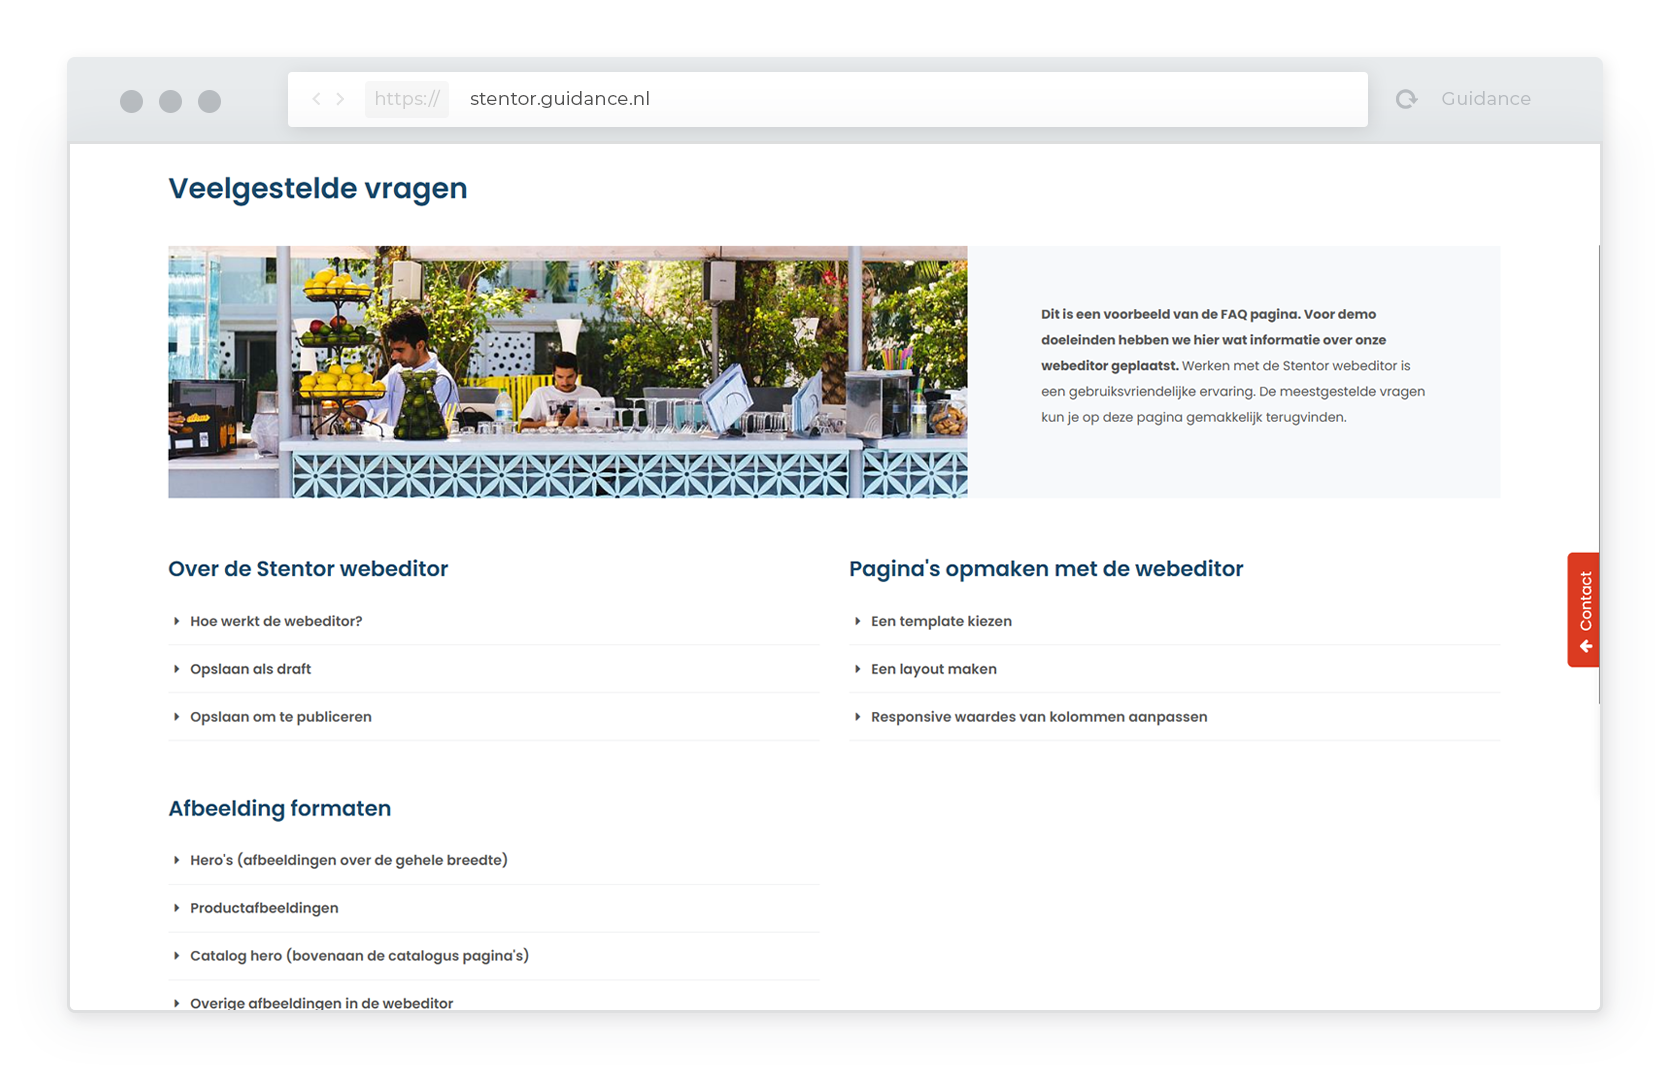This screenshot has height=1082, width=1666.
Task: Click the browser forward arrow icon
Action: pos(341,99)
